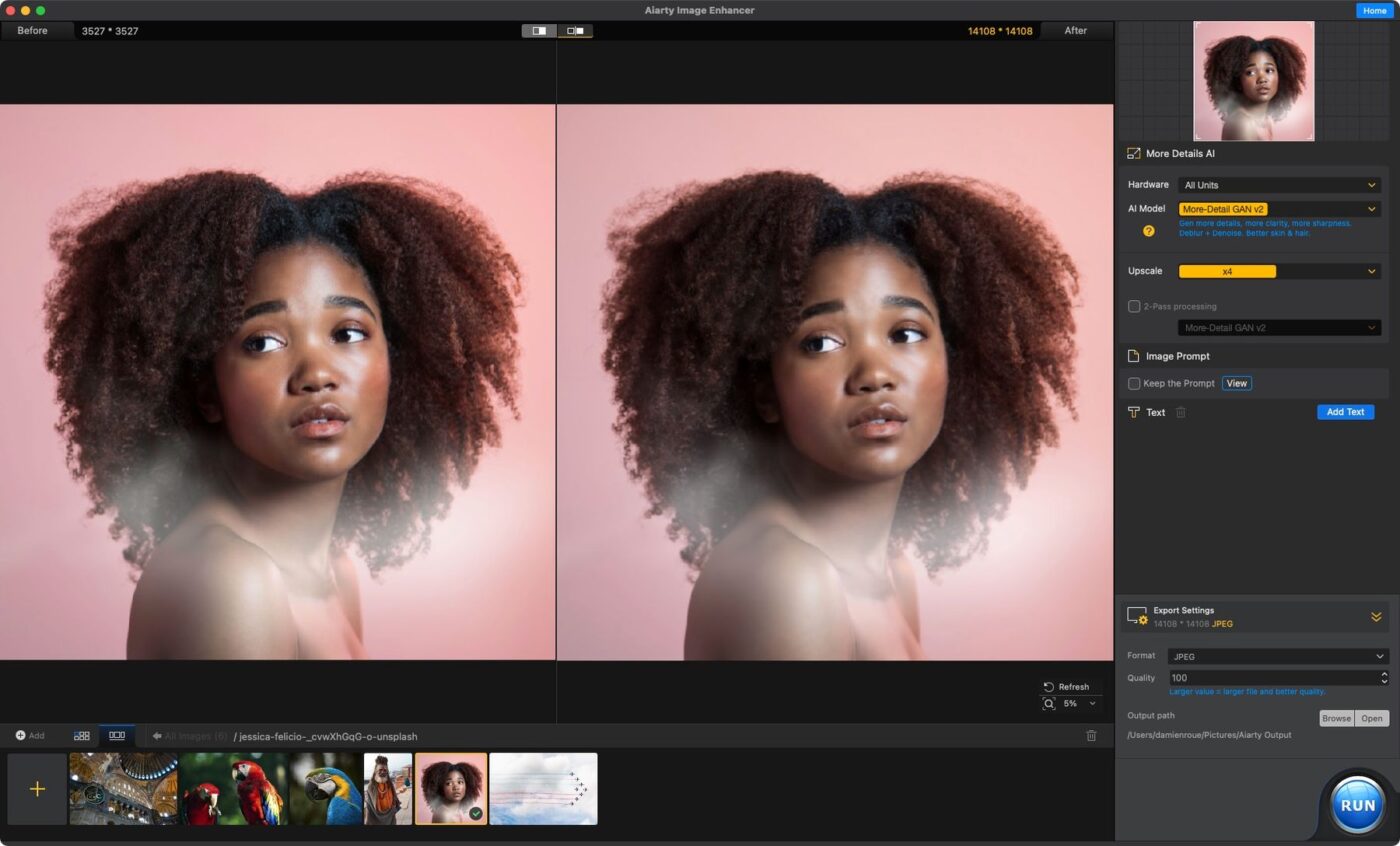The height and width of the screenshot is (846, 1400).
Task: Delete image with the filmstrip trash icon
Action: click(x=1091, y=736)
